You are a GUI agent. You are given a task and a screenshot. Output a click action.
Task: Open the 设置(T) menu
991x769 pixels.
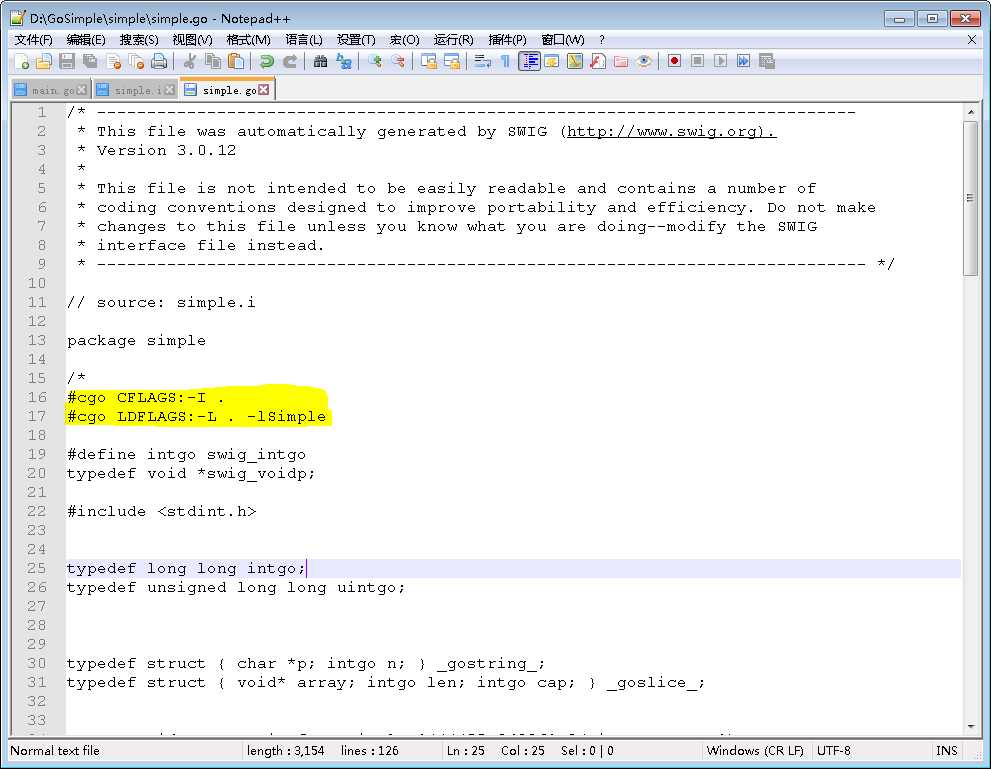tap(356, 40)
